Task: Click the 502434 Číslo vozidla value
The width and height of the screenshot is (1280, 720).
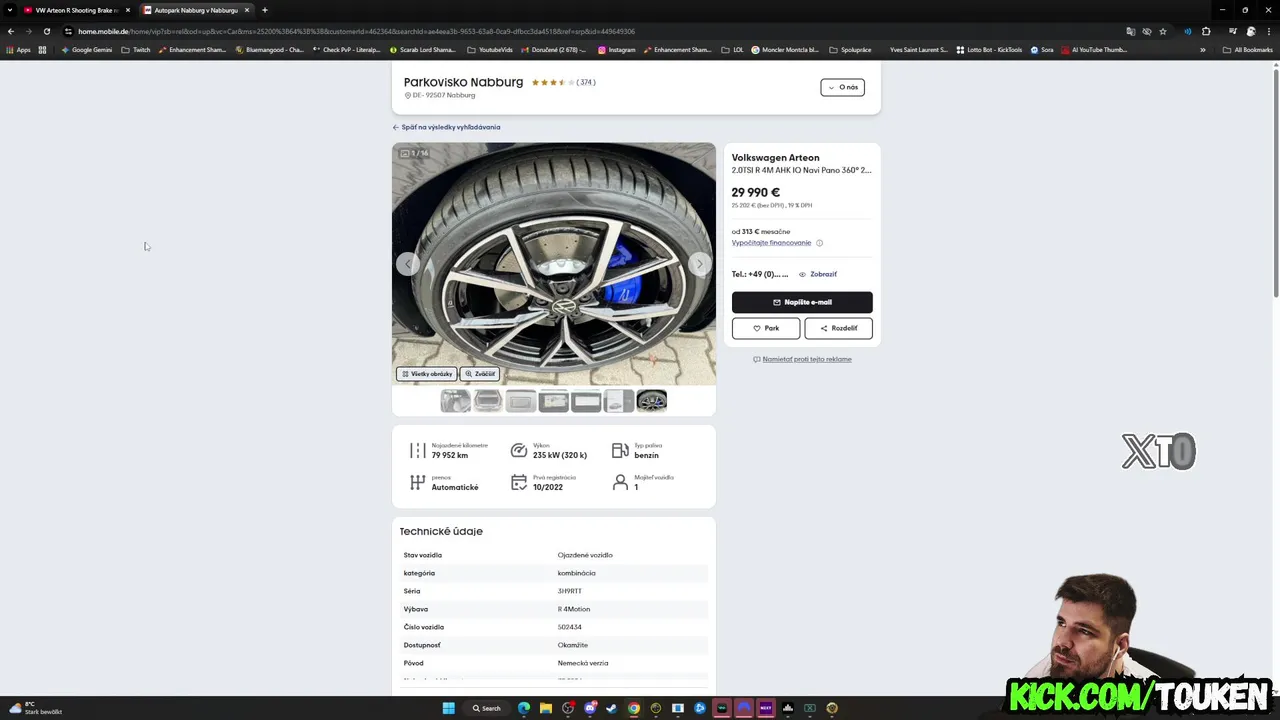Action: coord(569,627)
